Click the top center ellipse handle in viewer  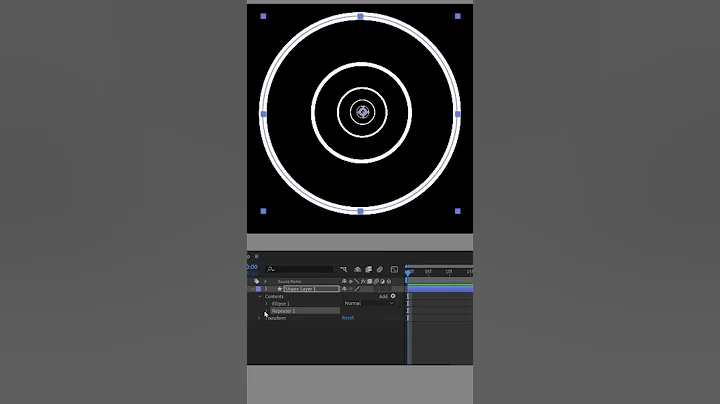click(x=360, y=17)
